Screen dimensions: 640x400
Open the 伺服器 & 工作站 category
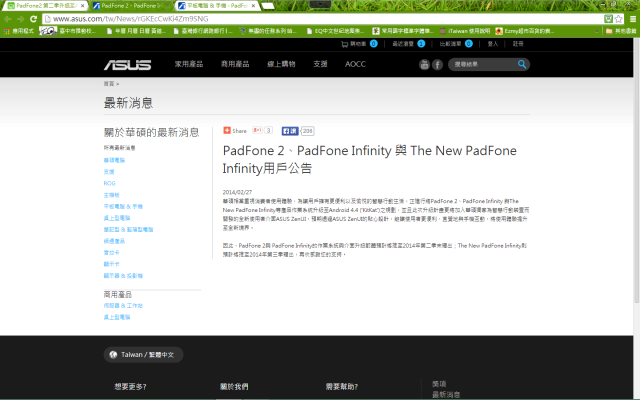[x=123, y=305]
